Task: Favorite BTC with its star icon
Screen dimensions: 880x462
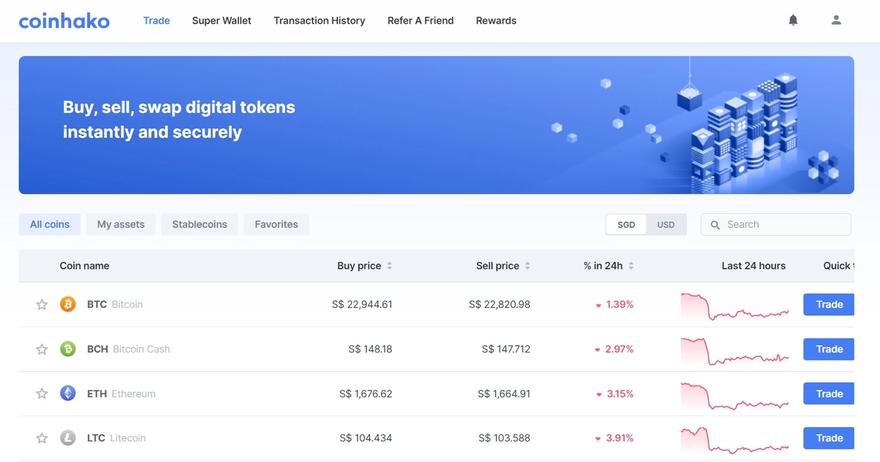Action: coord(42,304)
